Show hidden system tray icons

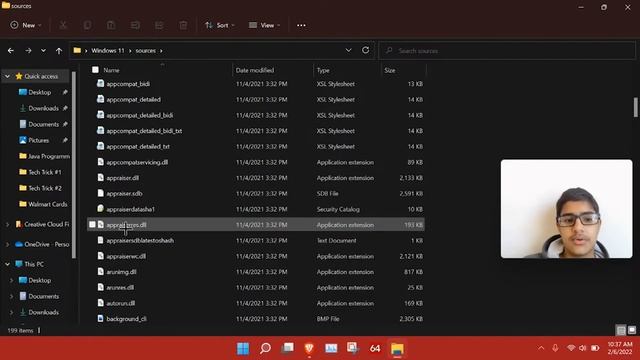point(541,348)
